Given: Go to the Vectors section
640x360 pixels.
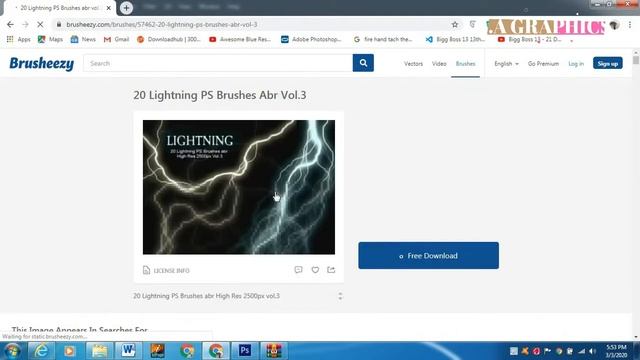Looking at the screenshot, I should 413,64.
